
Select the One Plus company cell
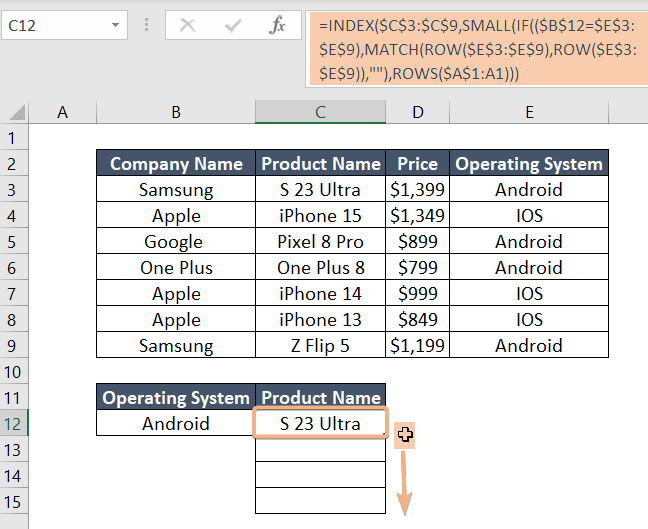point(176,268)
